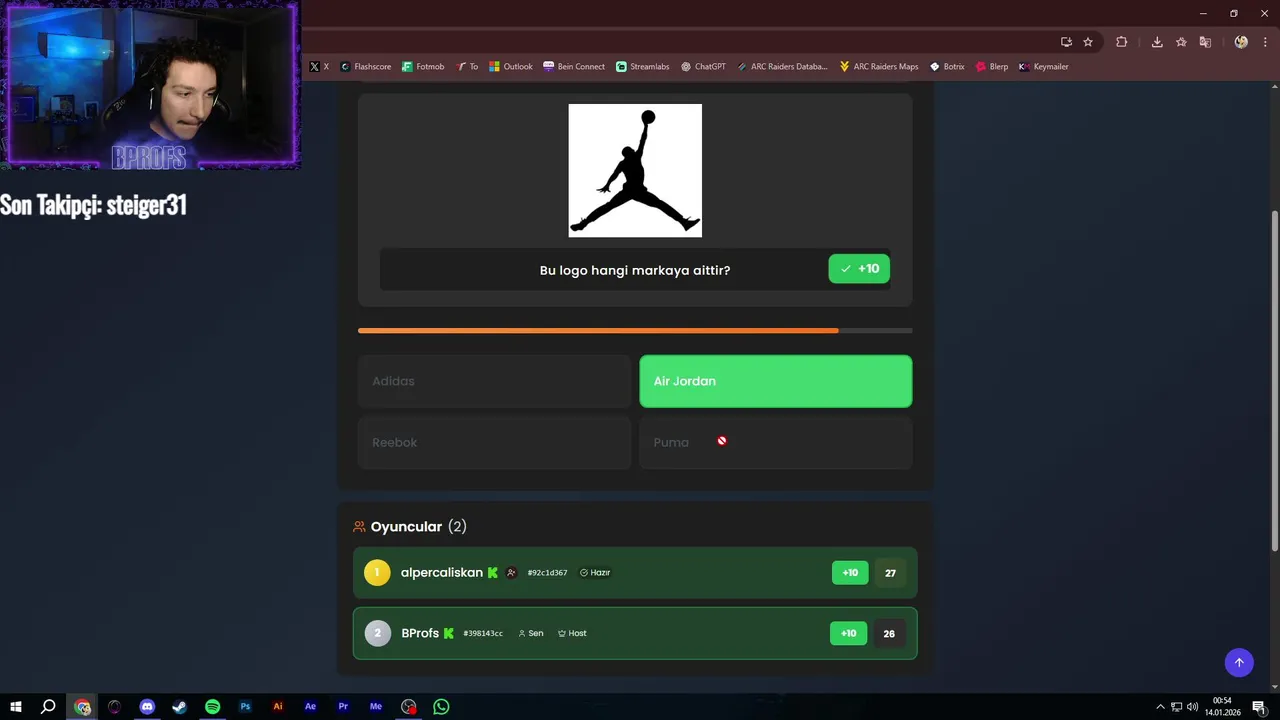This screenshot has width=1280, height=720.
Task: Open Media Encoder from the taskbar
Action: coord(376,706)
